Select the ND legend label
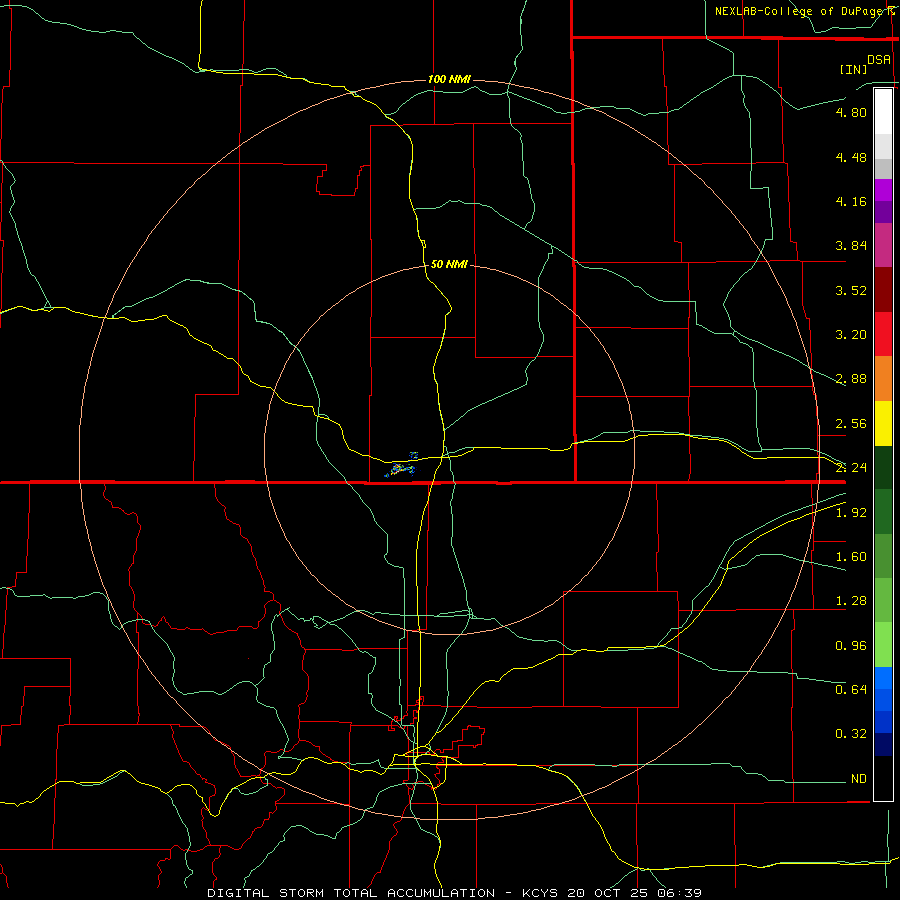The width and height of the screenshot is (900, 900). tap(859, 779)
